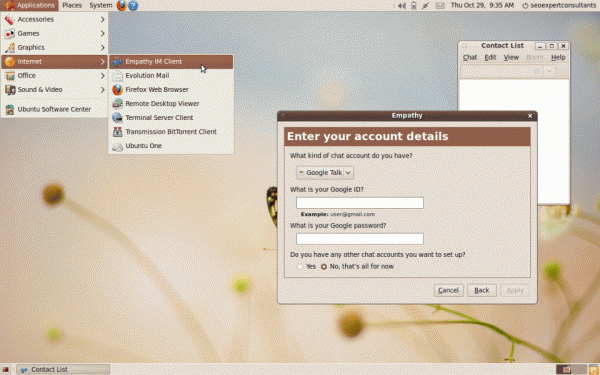
Task: Launch Terminal Server Client entry
Action: 171,117
